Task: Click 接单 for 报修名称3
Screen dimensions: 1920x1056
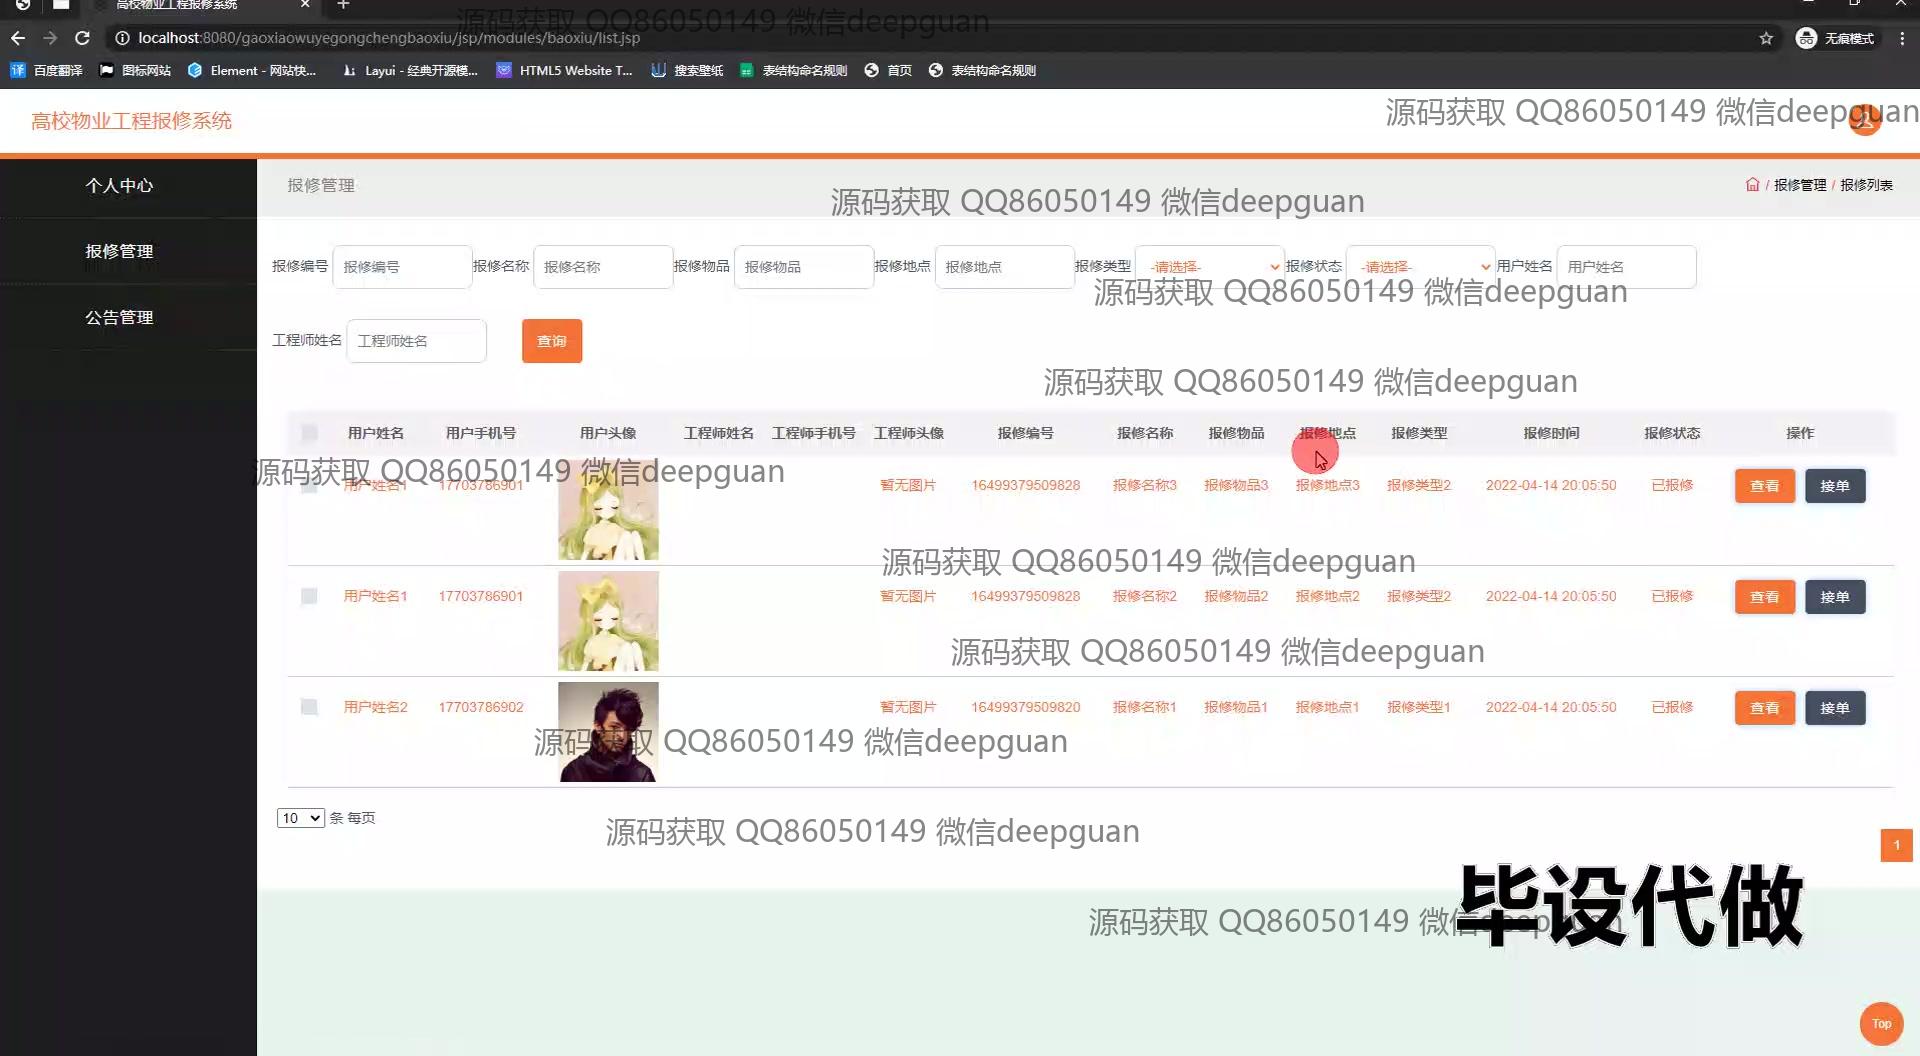Action: click(x=1835, y=486)
